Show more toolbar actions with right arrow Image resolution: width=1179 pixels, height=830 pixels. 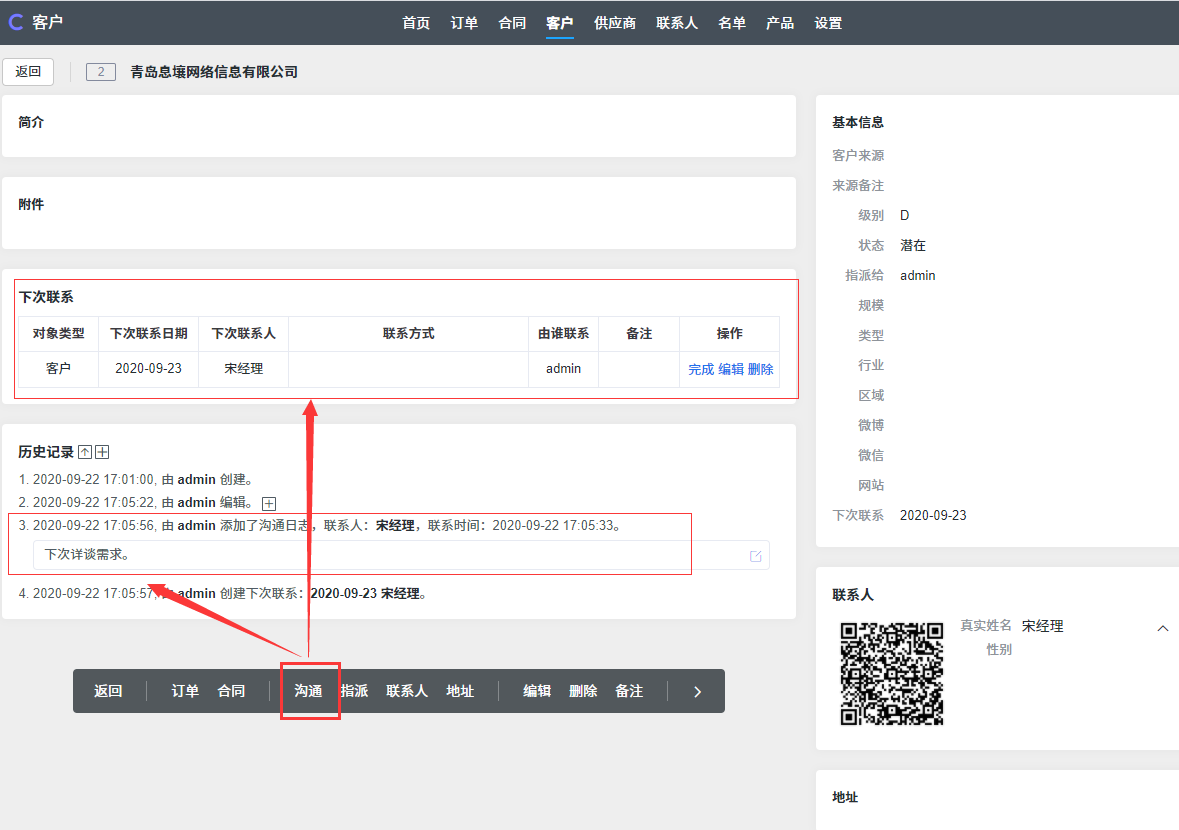[x=697, y=691]
